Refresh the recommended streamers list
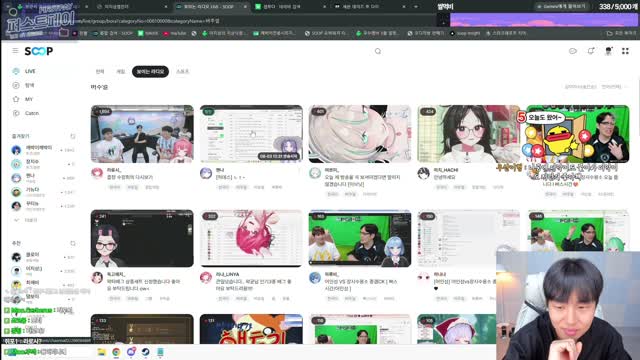 (x=73, y=243)
